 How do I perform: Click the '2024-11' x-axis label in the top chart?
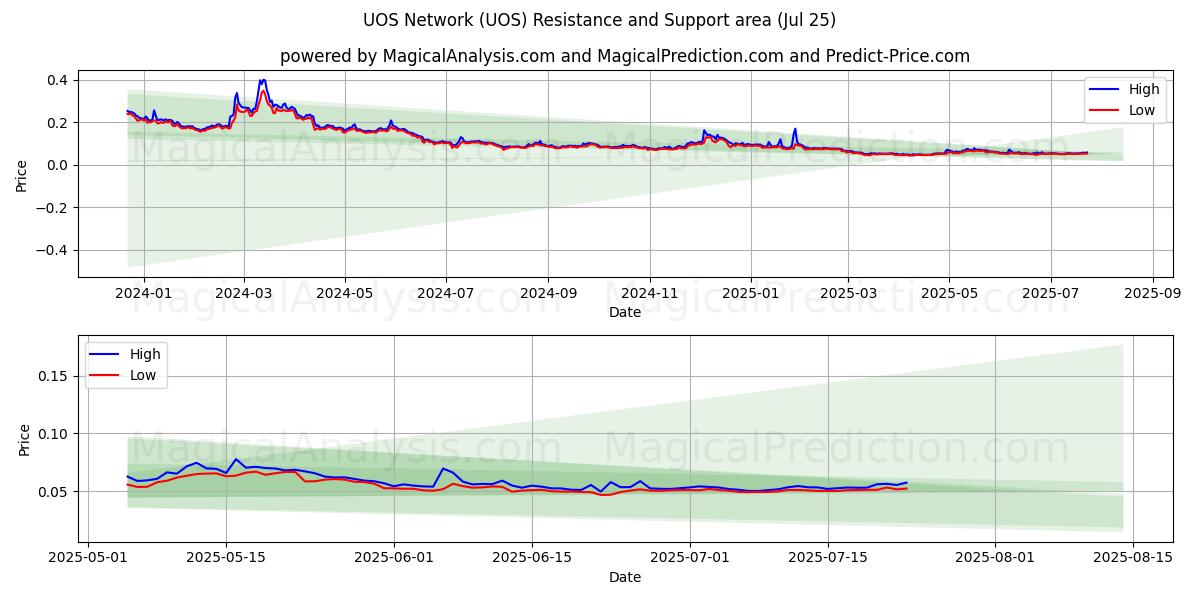coord(650,293)
